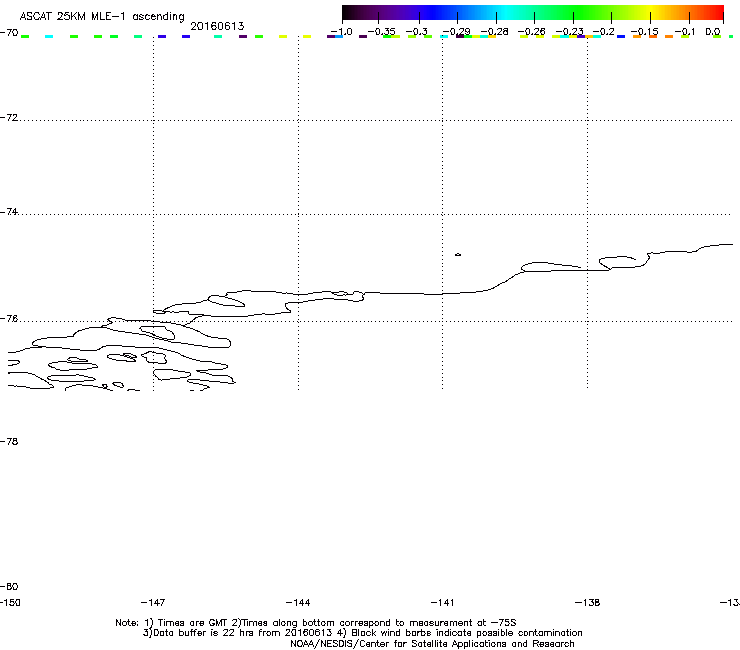Click the 0.0 color scale label
The height and width of the screenshot is (650, 740).
click(713, 32)
